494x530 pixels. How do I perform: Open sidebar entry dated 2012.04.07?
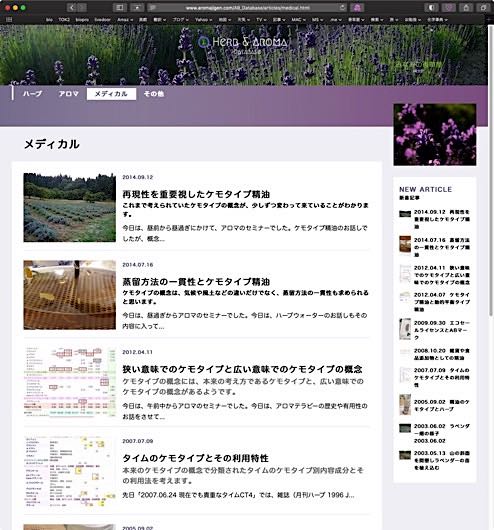(435, 302)
